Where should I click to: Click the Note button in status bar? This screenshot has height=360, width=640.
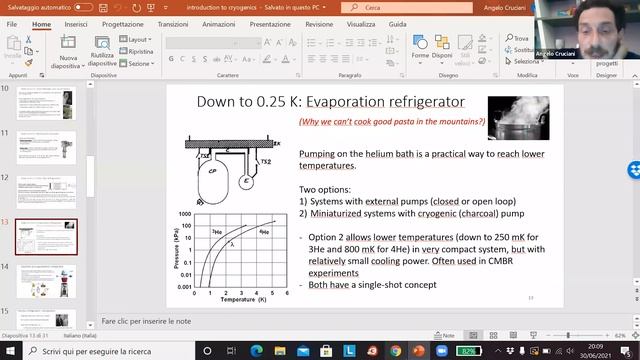coord(444,336)
